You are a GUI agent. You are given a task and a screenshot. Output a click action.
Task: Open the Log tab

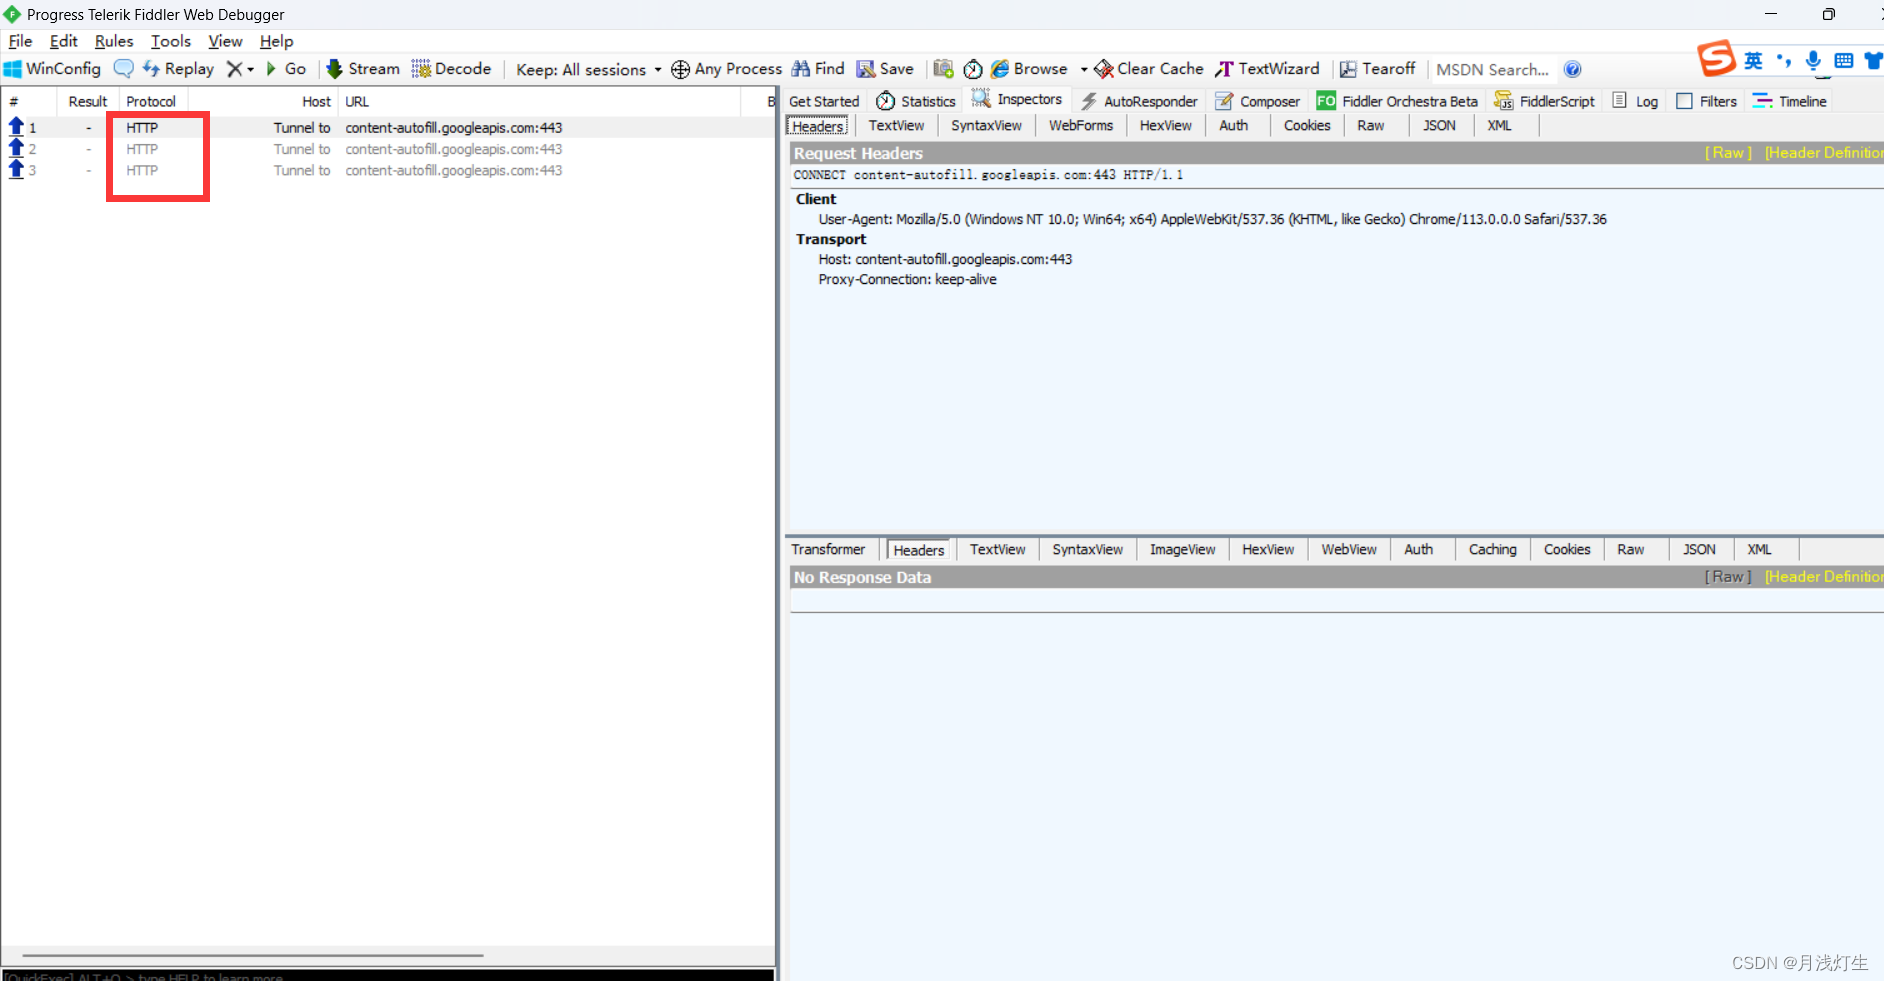click(x=1635, y=101)
